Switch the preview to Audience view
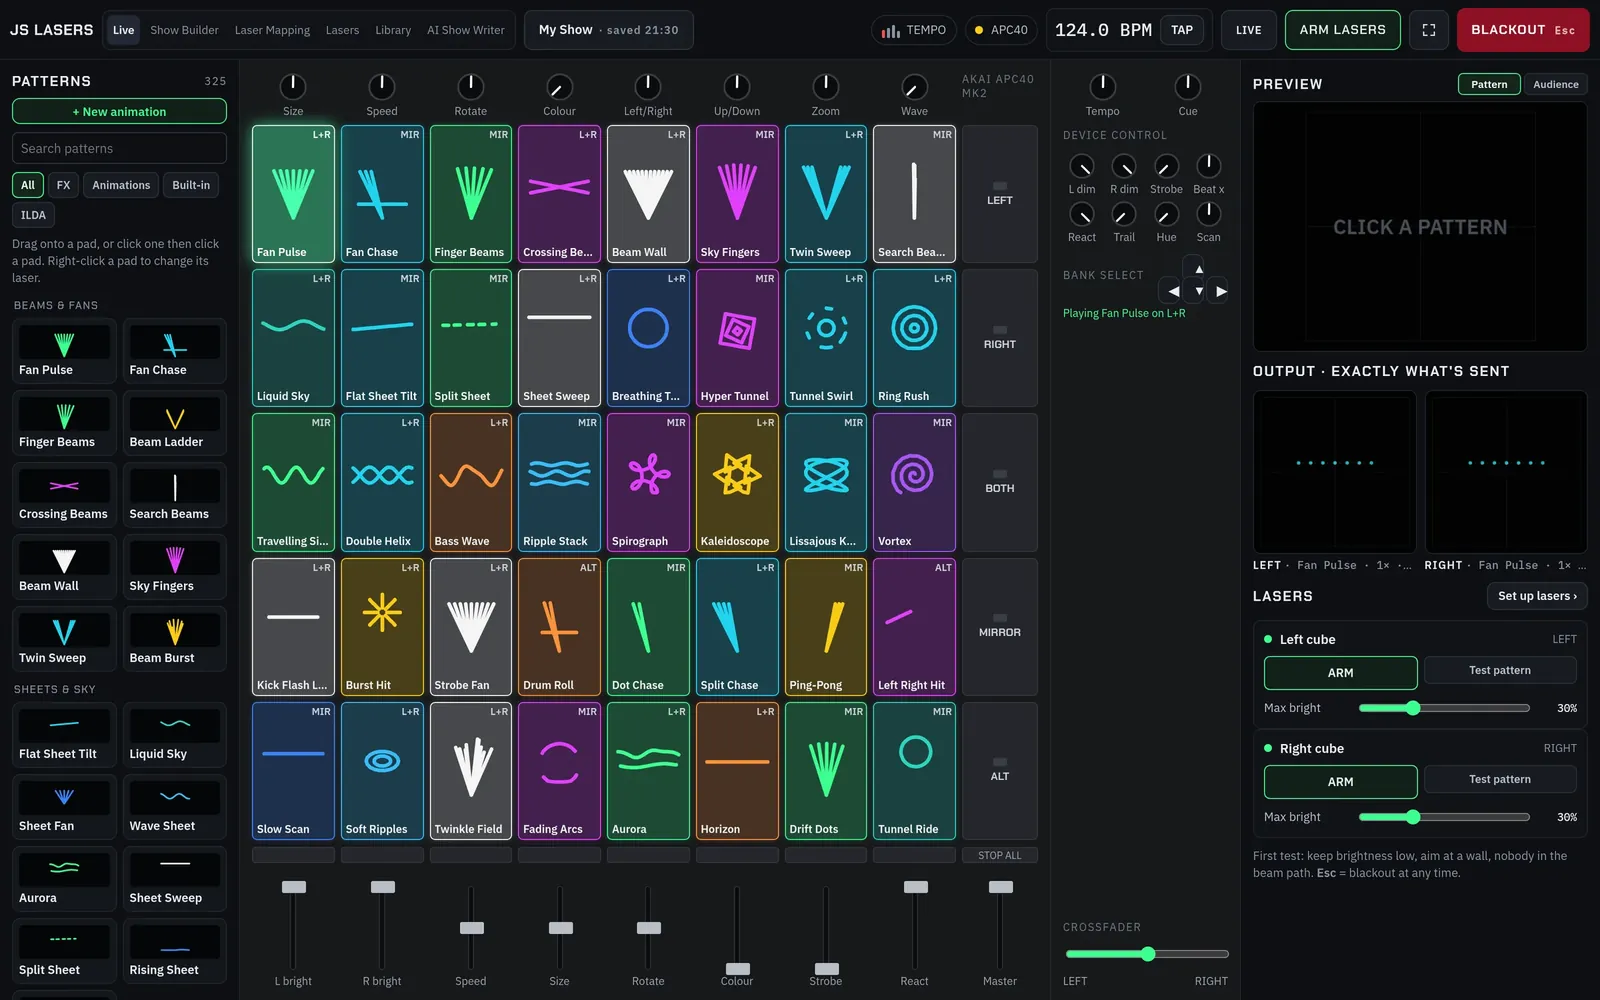This screenshot has width=1600, height=1000. (x=1556, y=84)
